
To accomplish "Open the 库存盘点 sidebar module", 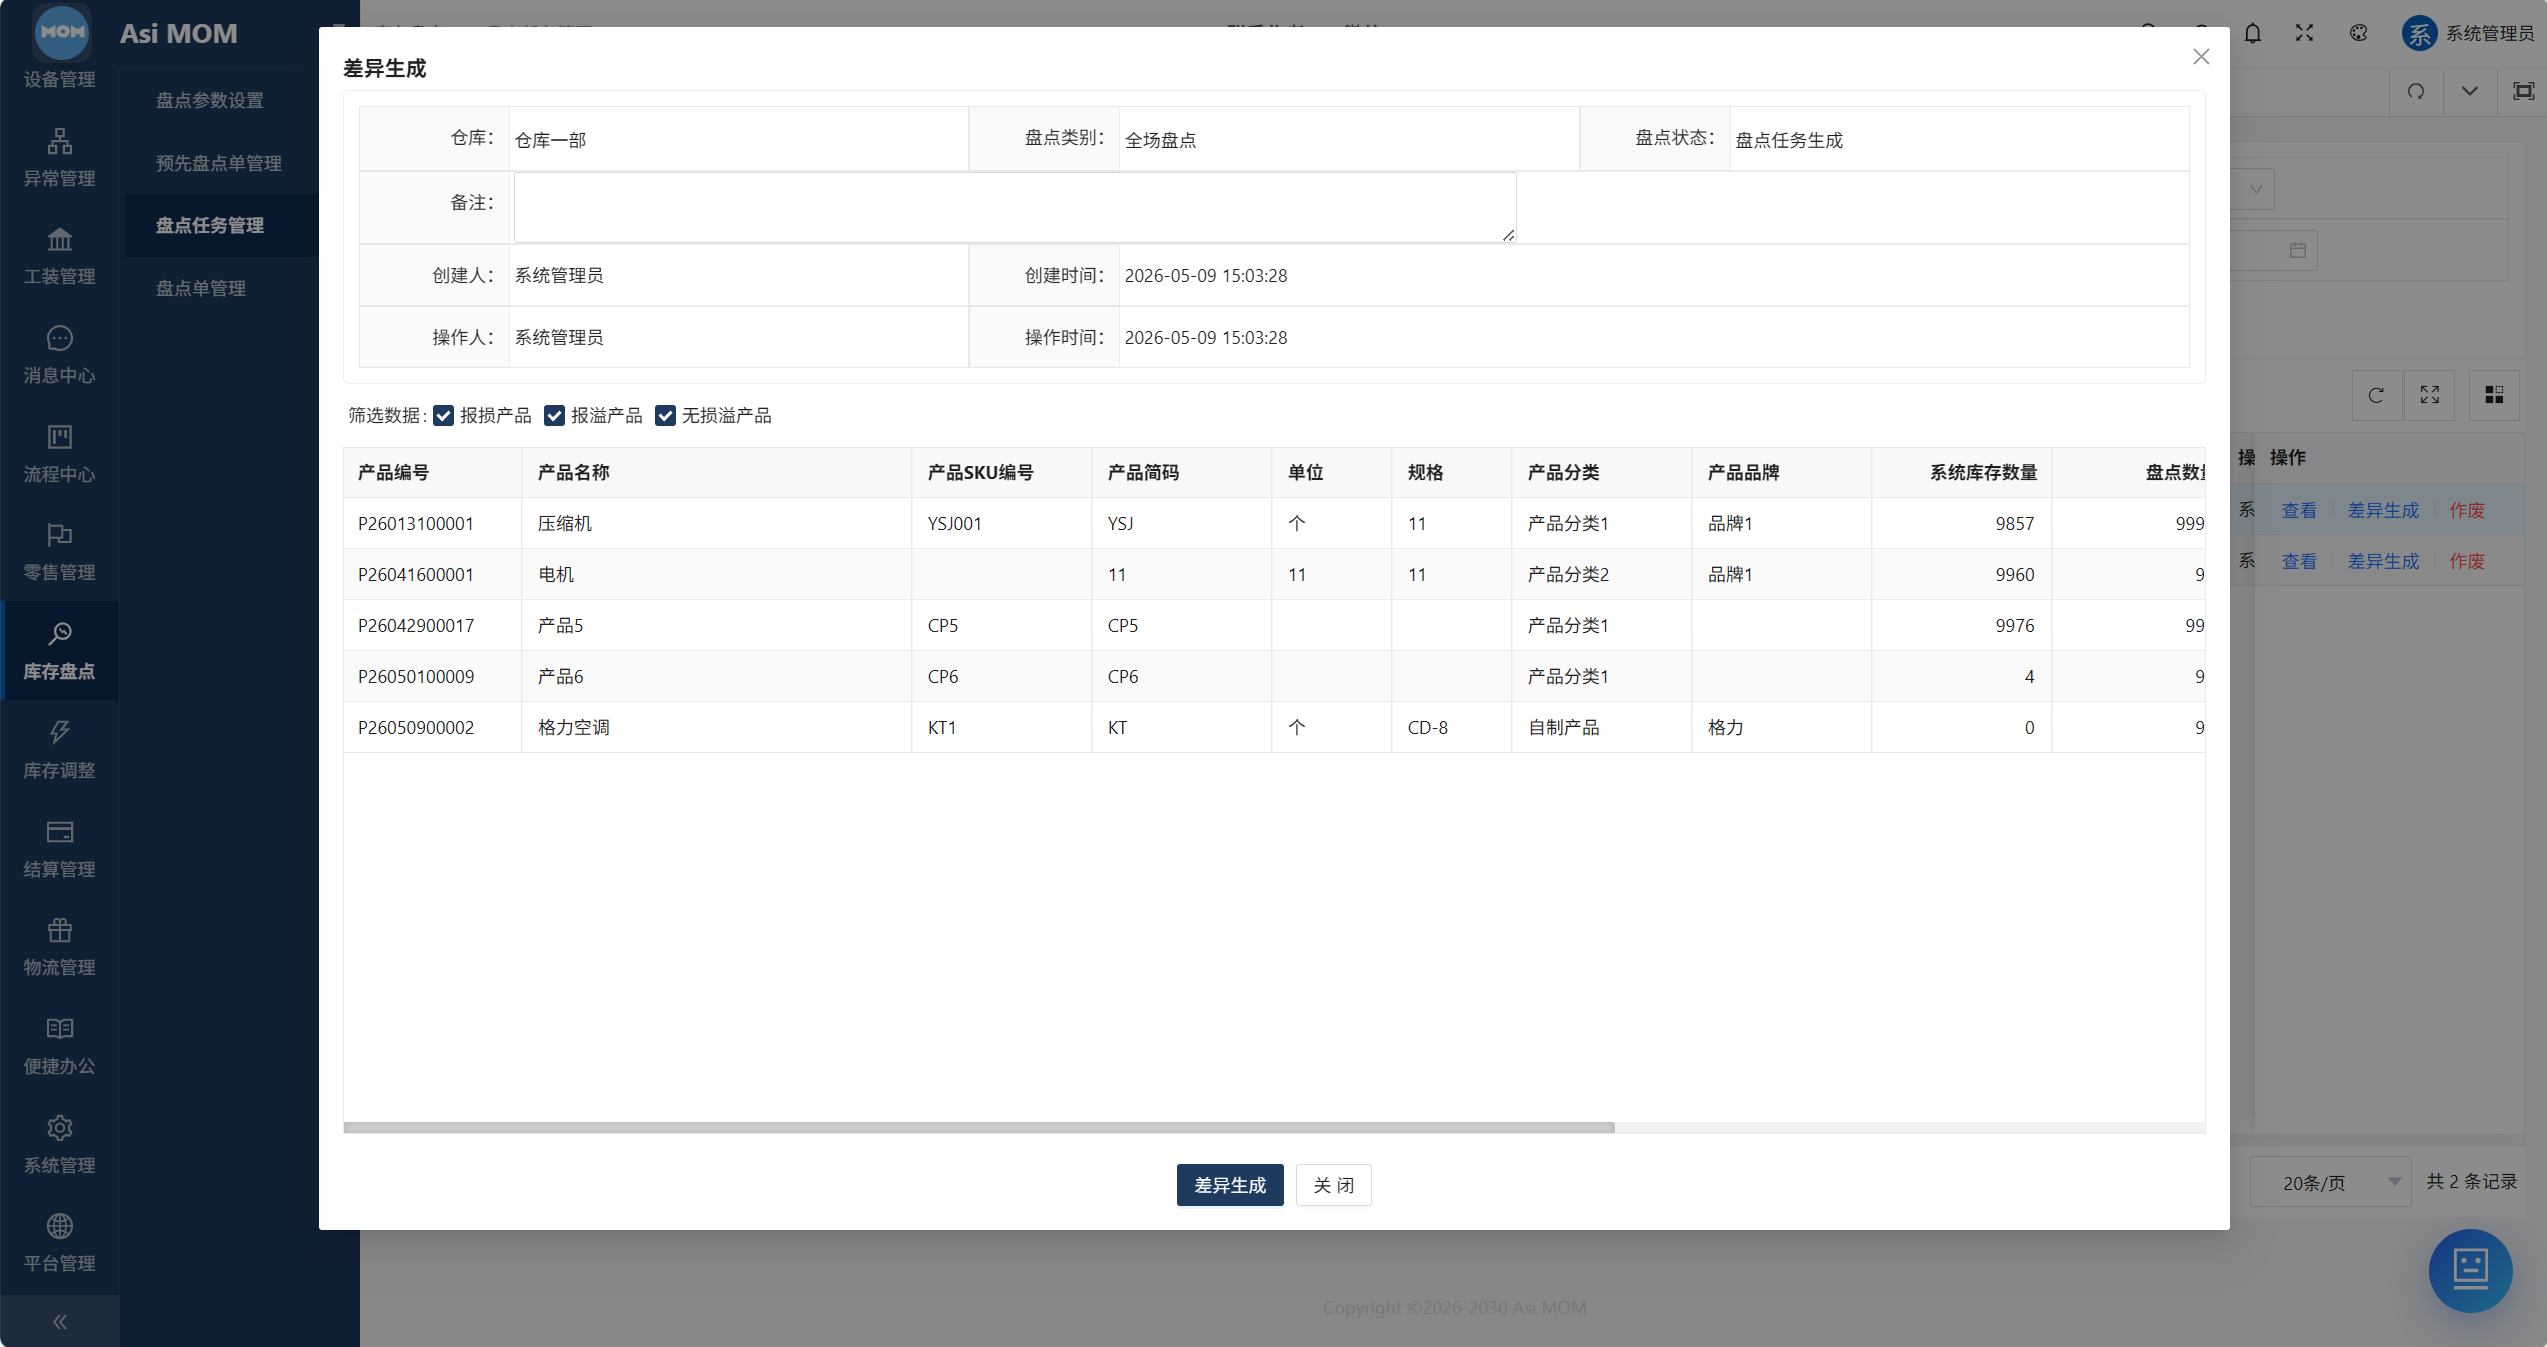I will point(59,651).
